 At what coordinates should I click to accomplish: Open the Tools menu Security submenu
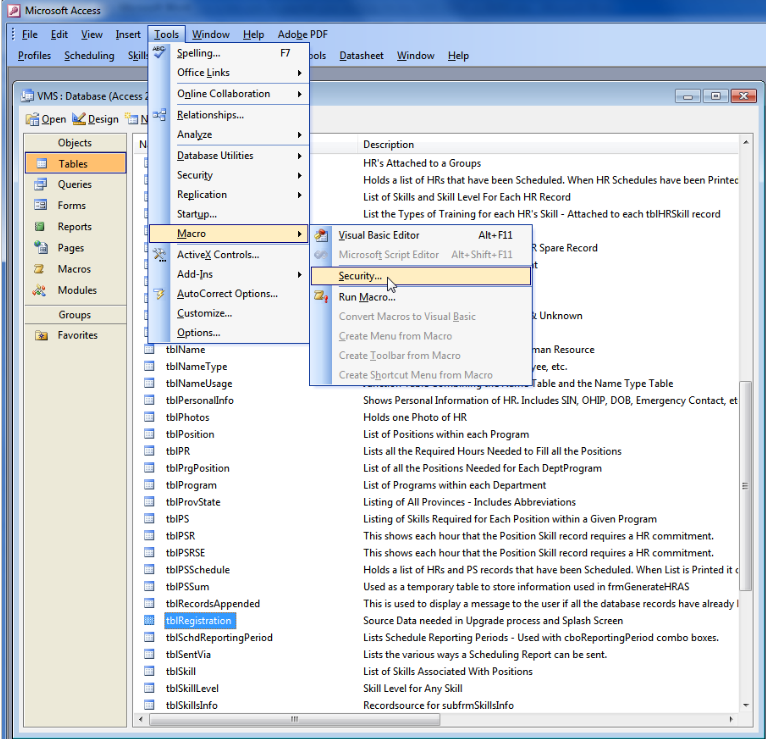click(x=229, y=175)
